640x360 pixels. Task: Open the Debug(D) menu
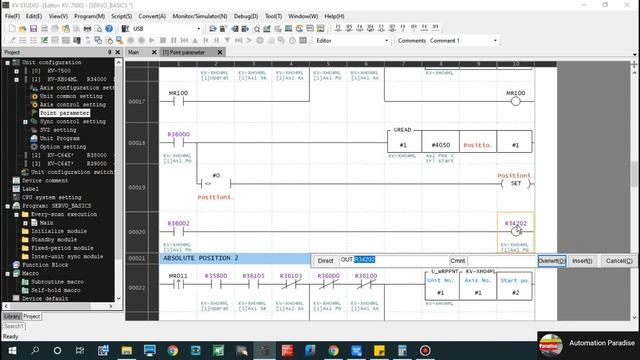click(x=246, y=16)
